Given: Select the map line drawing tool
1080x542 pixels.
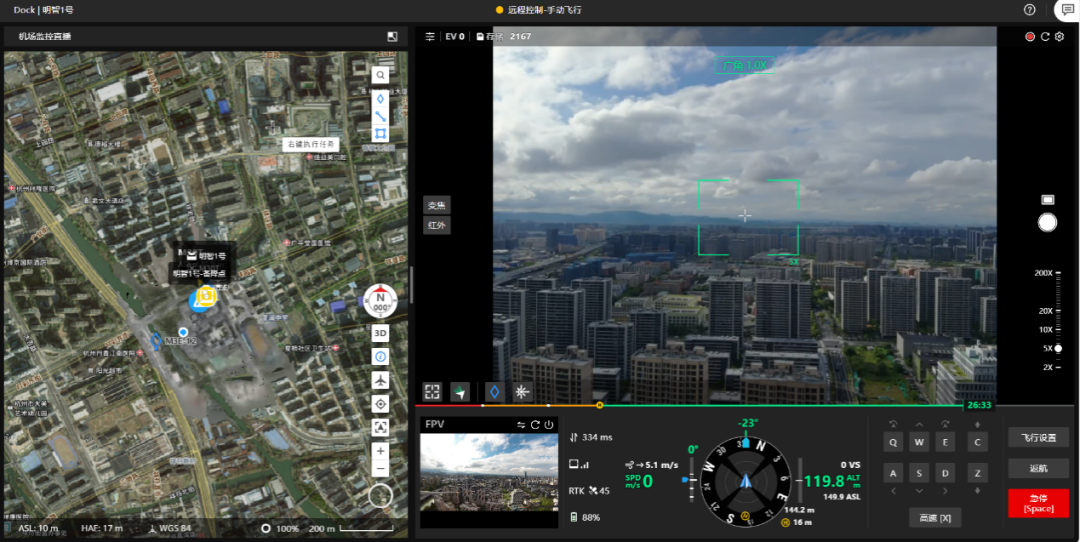Looking at the screenshot, I should [380, 116].
